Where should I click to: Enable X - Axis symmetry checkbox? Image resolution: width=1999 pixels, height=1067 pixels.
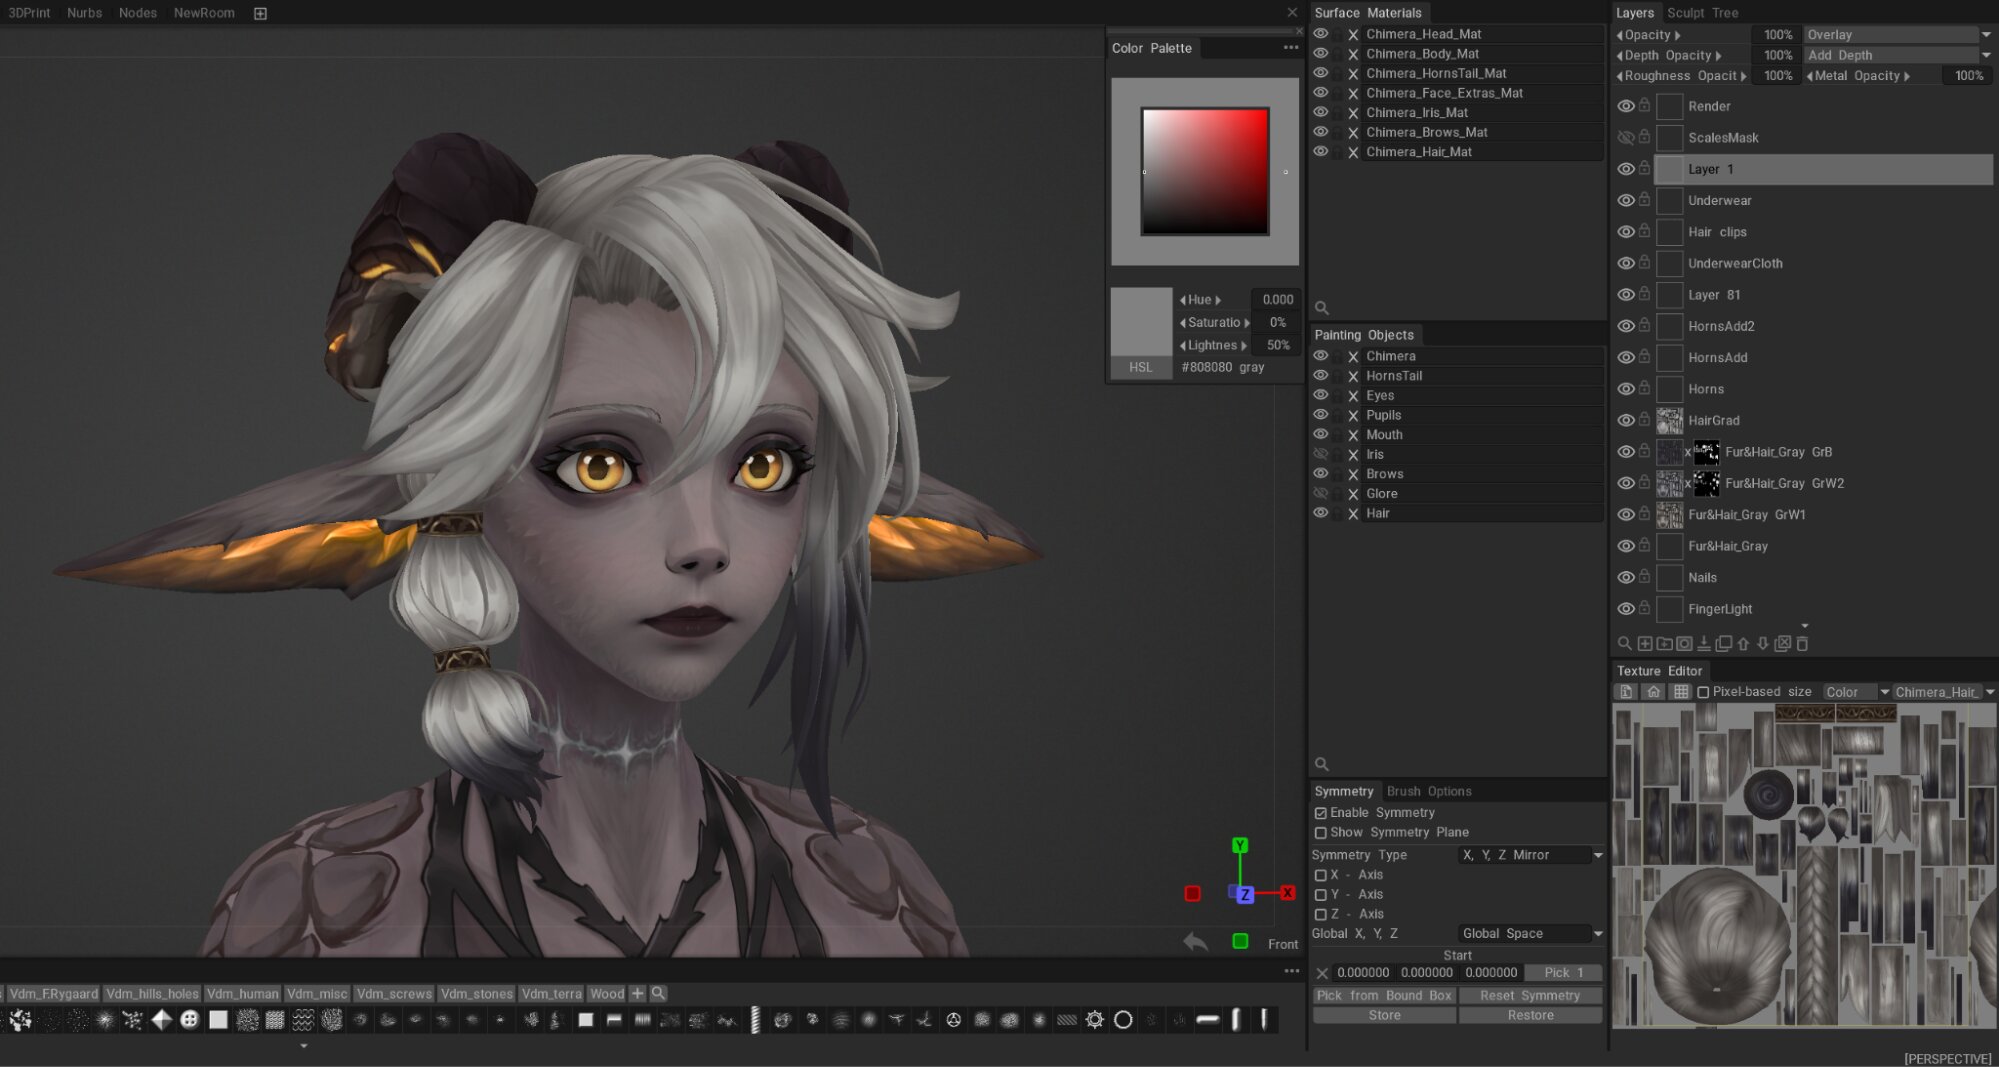[1321, 875]
